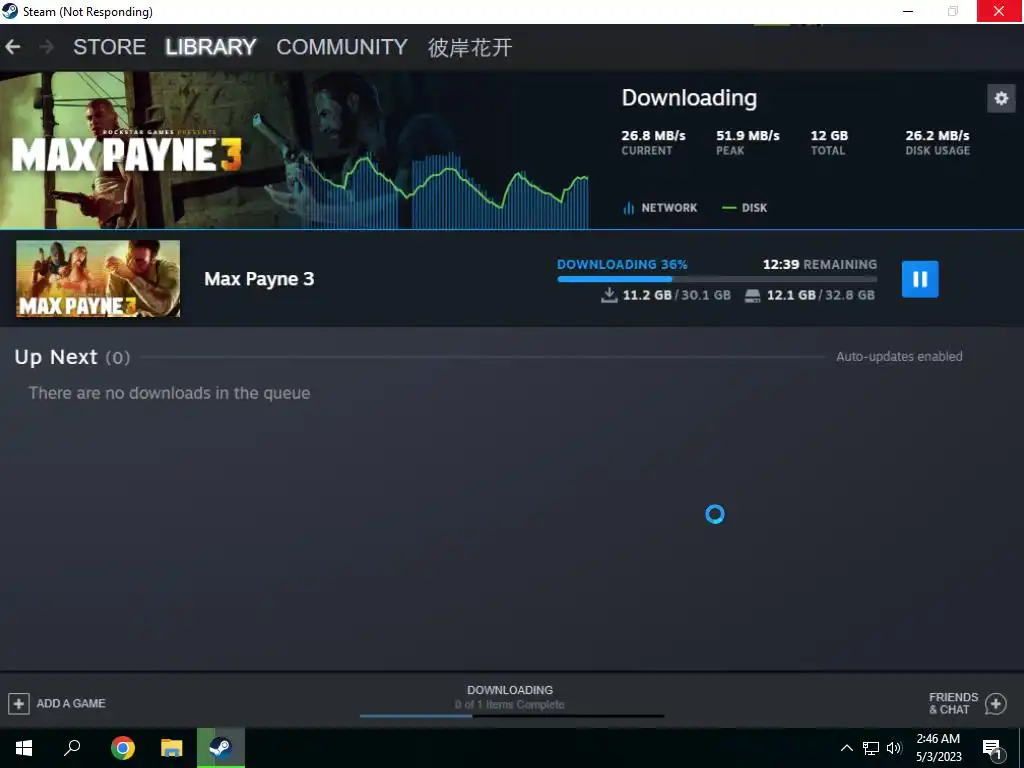This screenshot has height=768, width=1024.
Task: Open download settings gear icon
Action: 1000,99
